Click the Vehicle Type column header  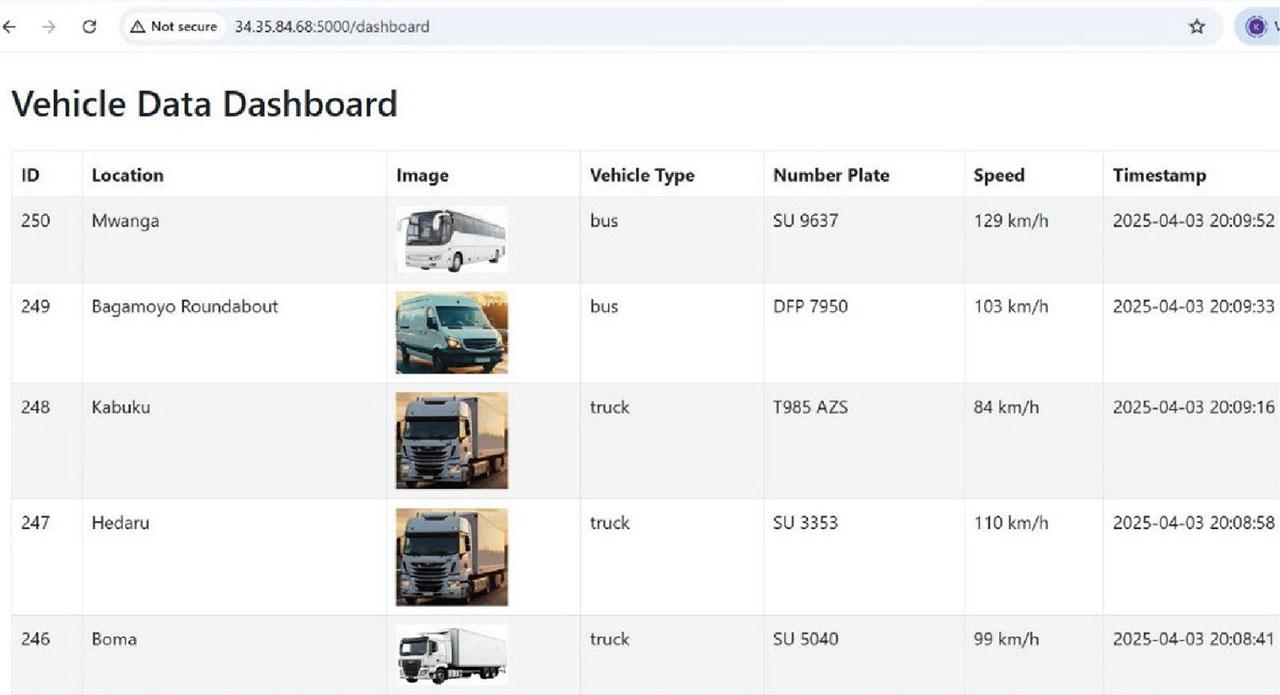[x=642, y=176]
